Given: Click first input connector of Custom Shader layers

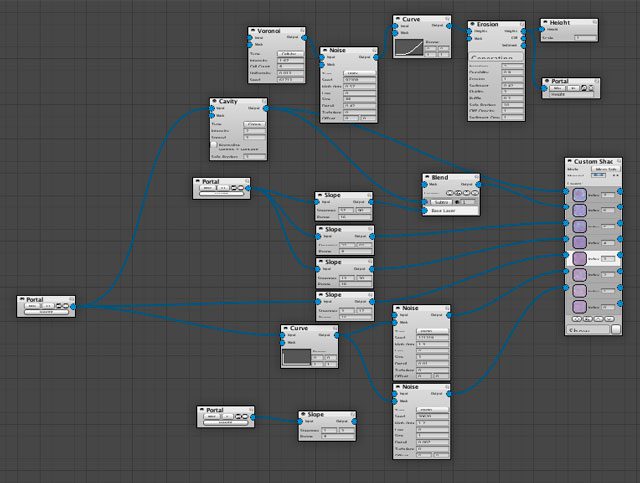Looking at the screenshot, I should [x=566, y=191].
